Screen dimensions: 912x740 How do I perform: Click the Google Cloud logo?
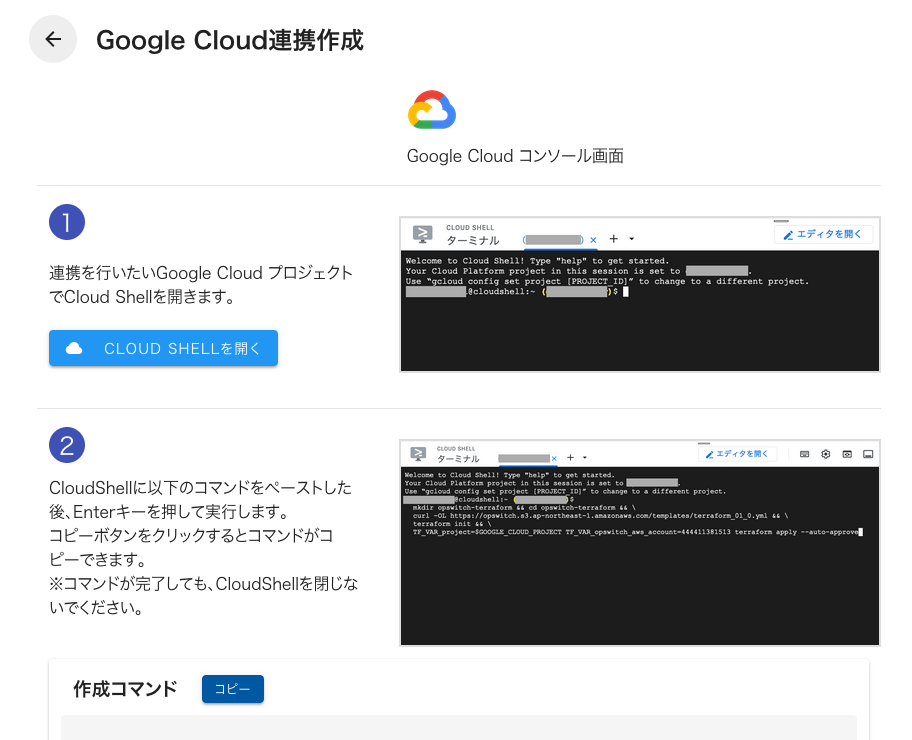[x=431, y=110]
